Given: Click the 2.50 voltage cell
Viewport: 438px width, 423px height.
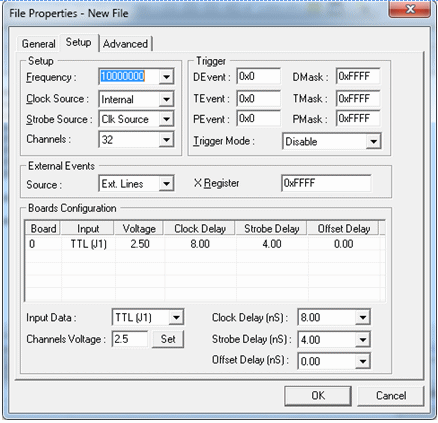Looking at the screenshot, I should [140, 244].
